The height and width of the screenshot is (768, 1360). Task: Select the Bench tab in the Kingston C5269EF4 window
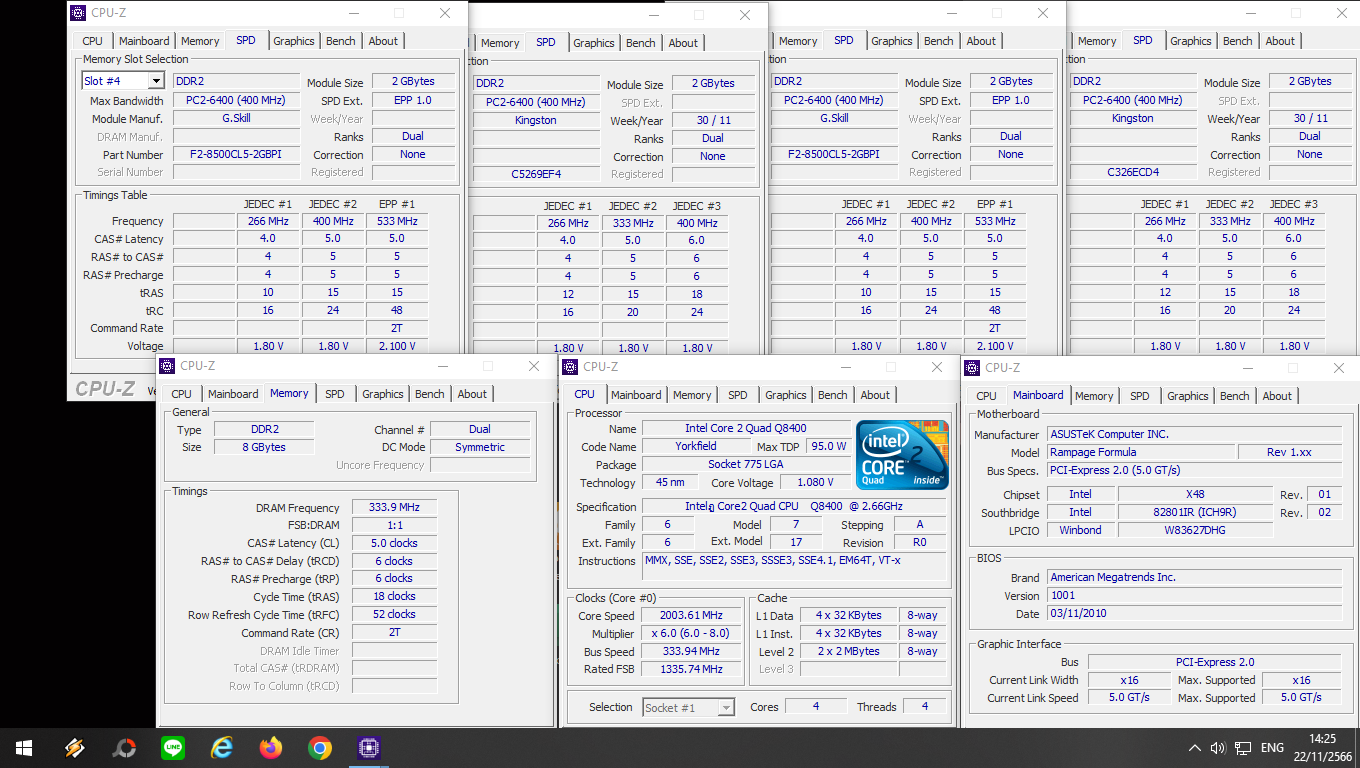coord(641,43)
